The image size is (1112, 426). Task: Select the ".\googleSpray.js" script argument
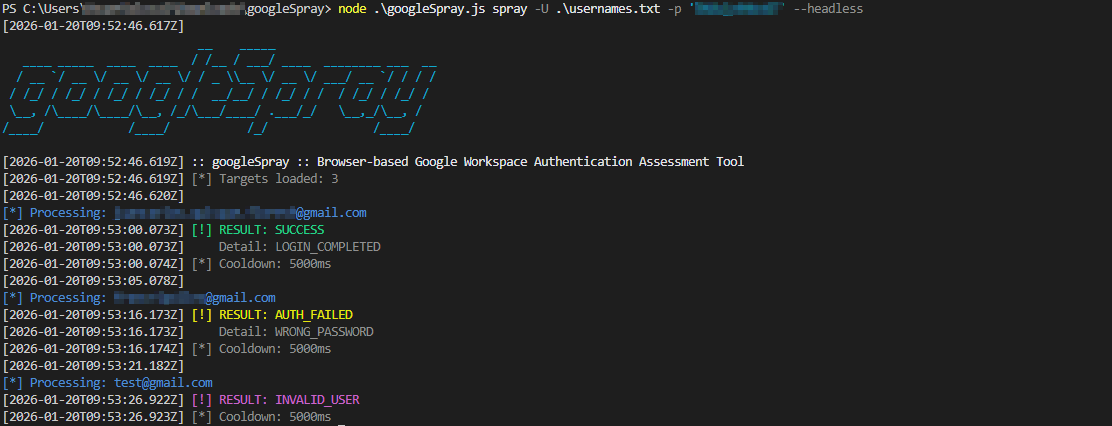[x=429, y=10]
